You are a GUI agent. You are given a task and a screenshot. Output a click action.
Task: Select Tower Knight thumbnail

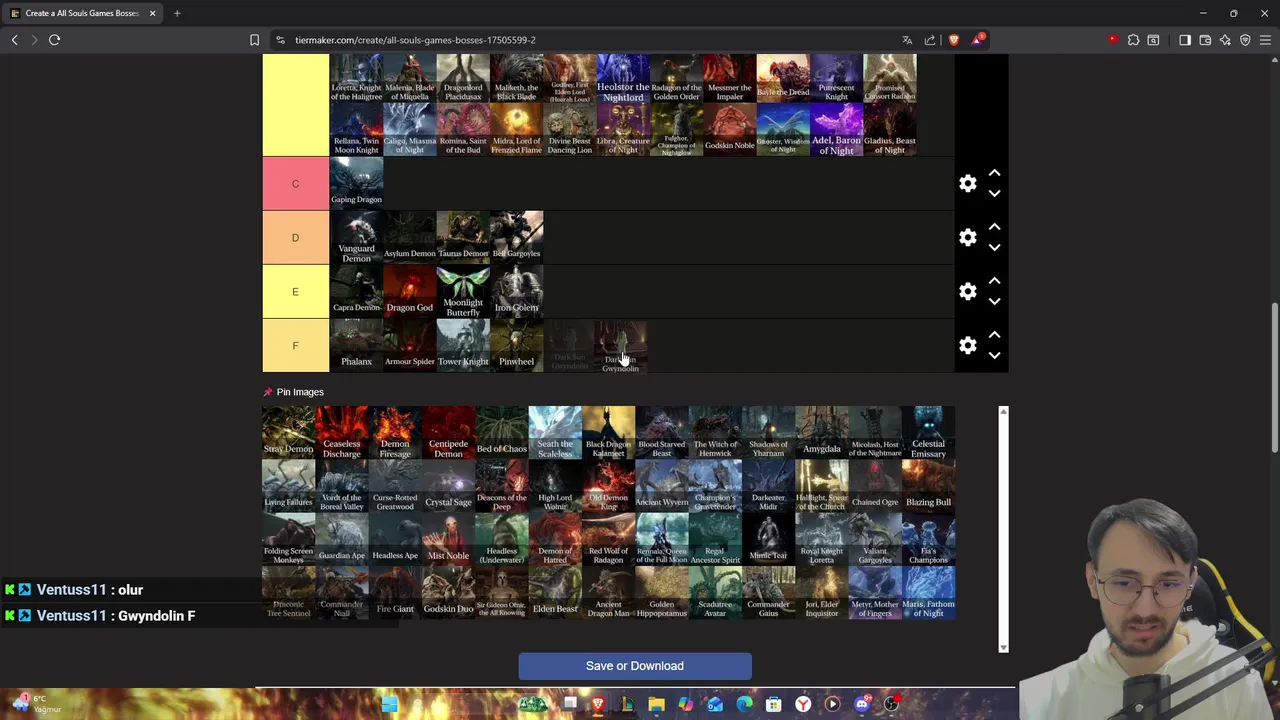463,345
